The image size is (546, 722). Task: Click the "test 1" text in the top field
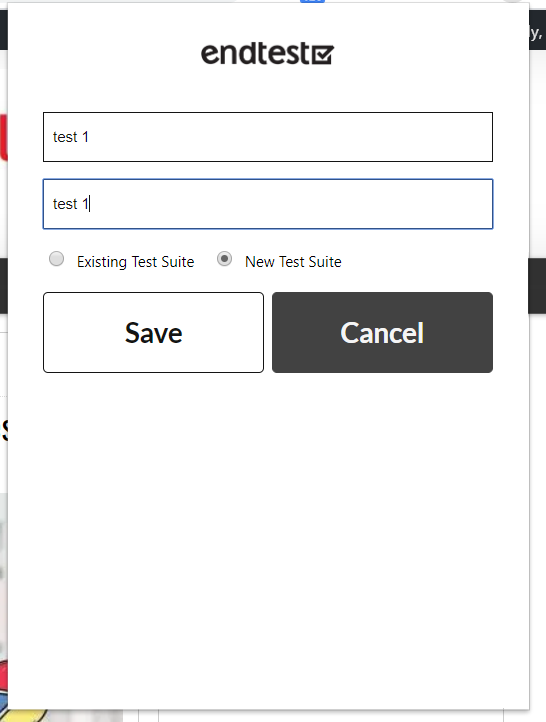tap(70, 137)
